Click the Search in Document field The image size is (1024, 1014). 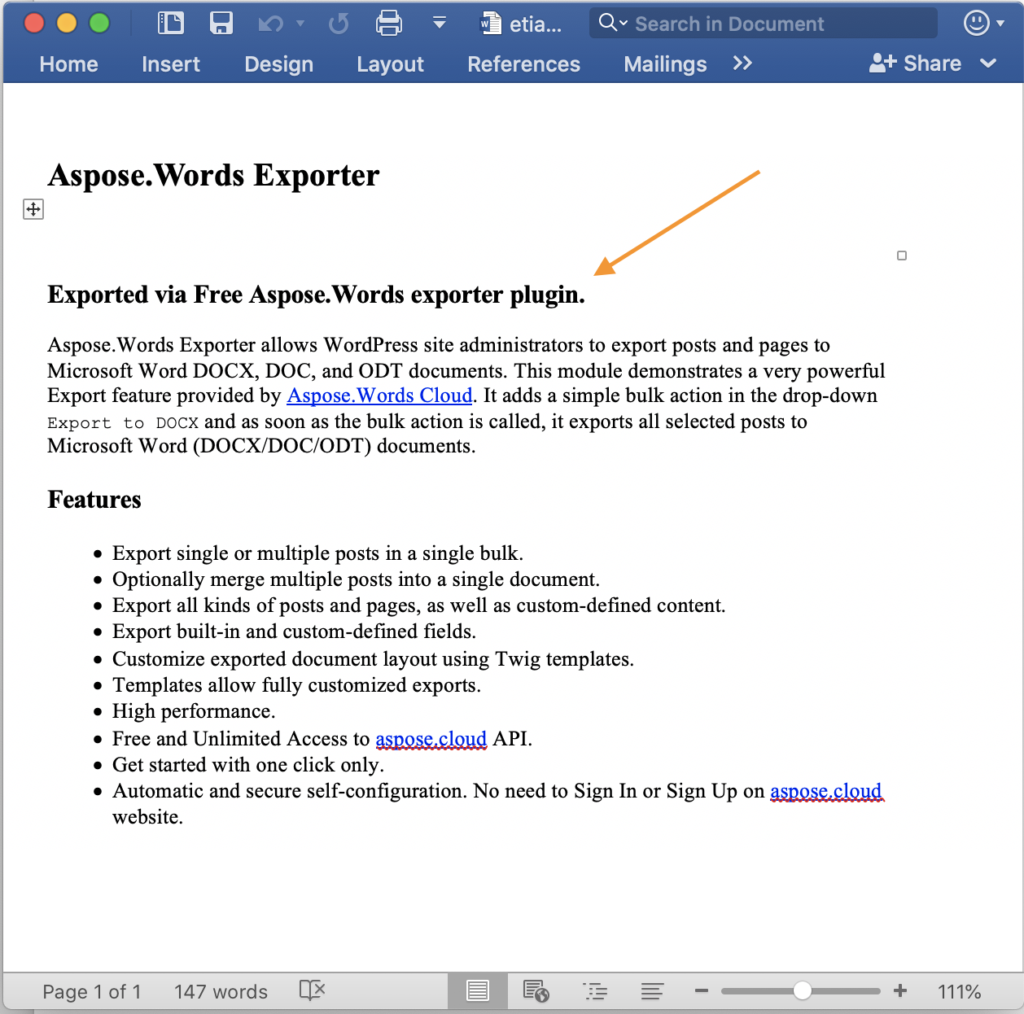(x=763, y=24)
